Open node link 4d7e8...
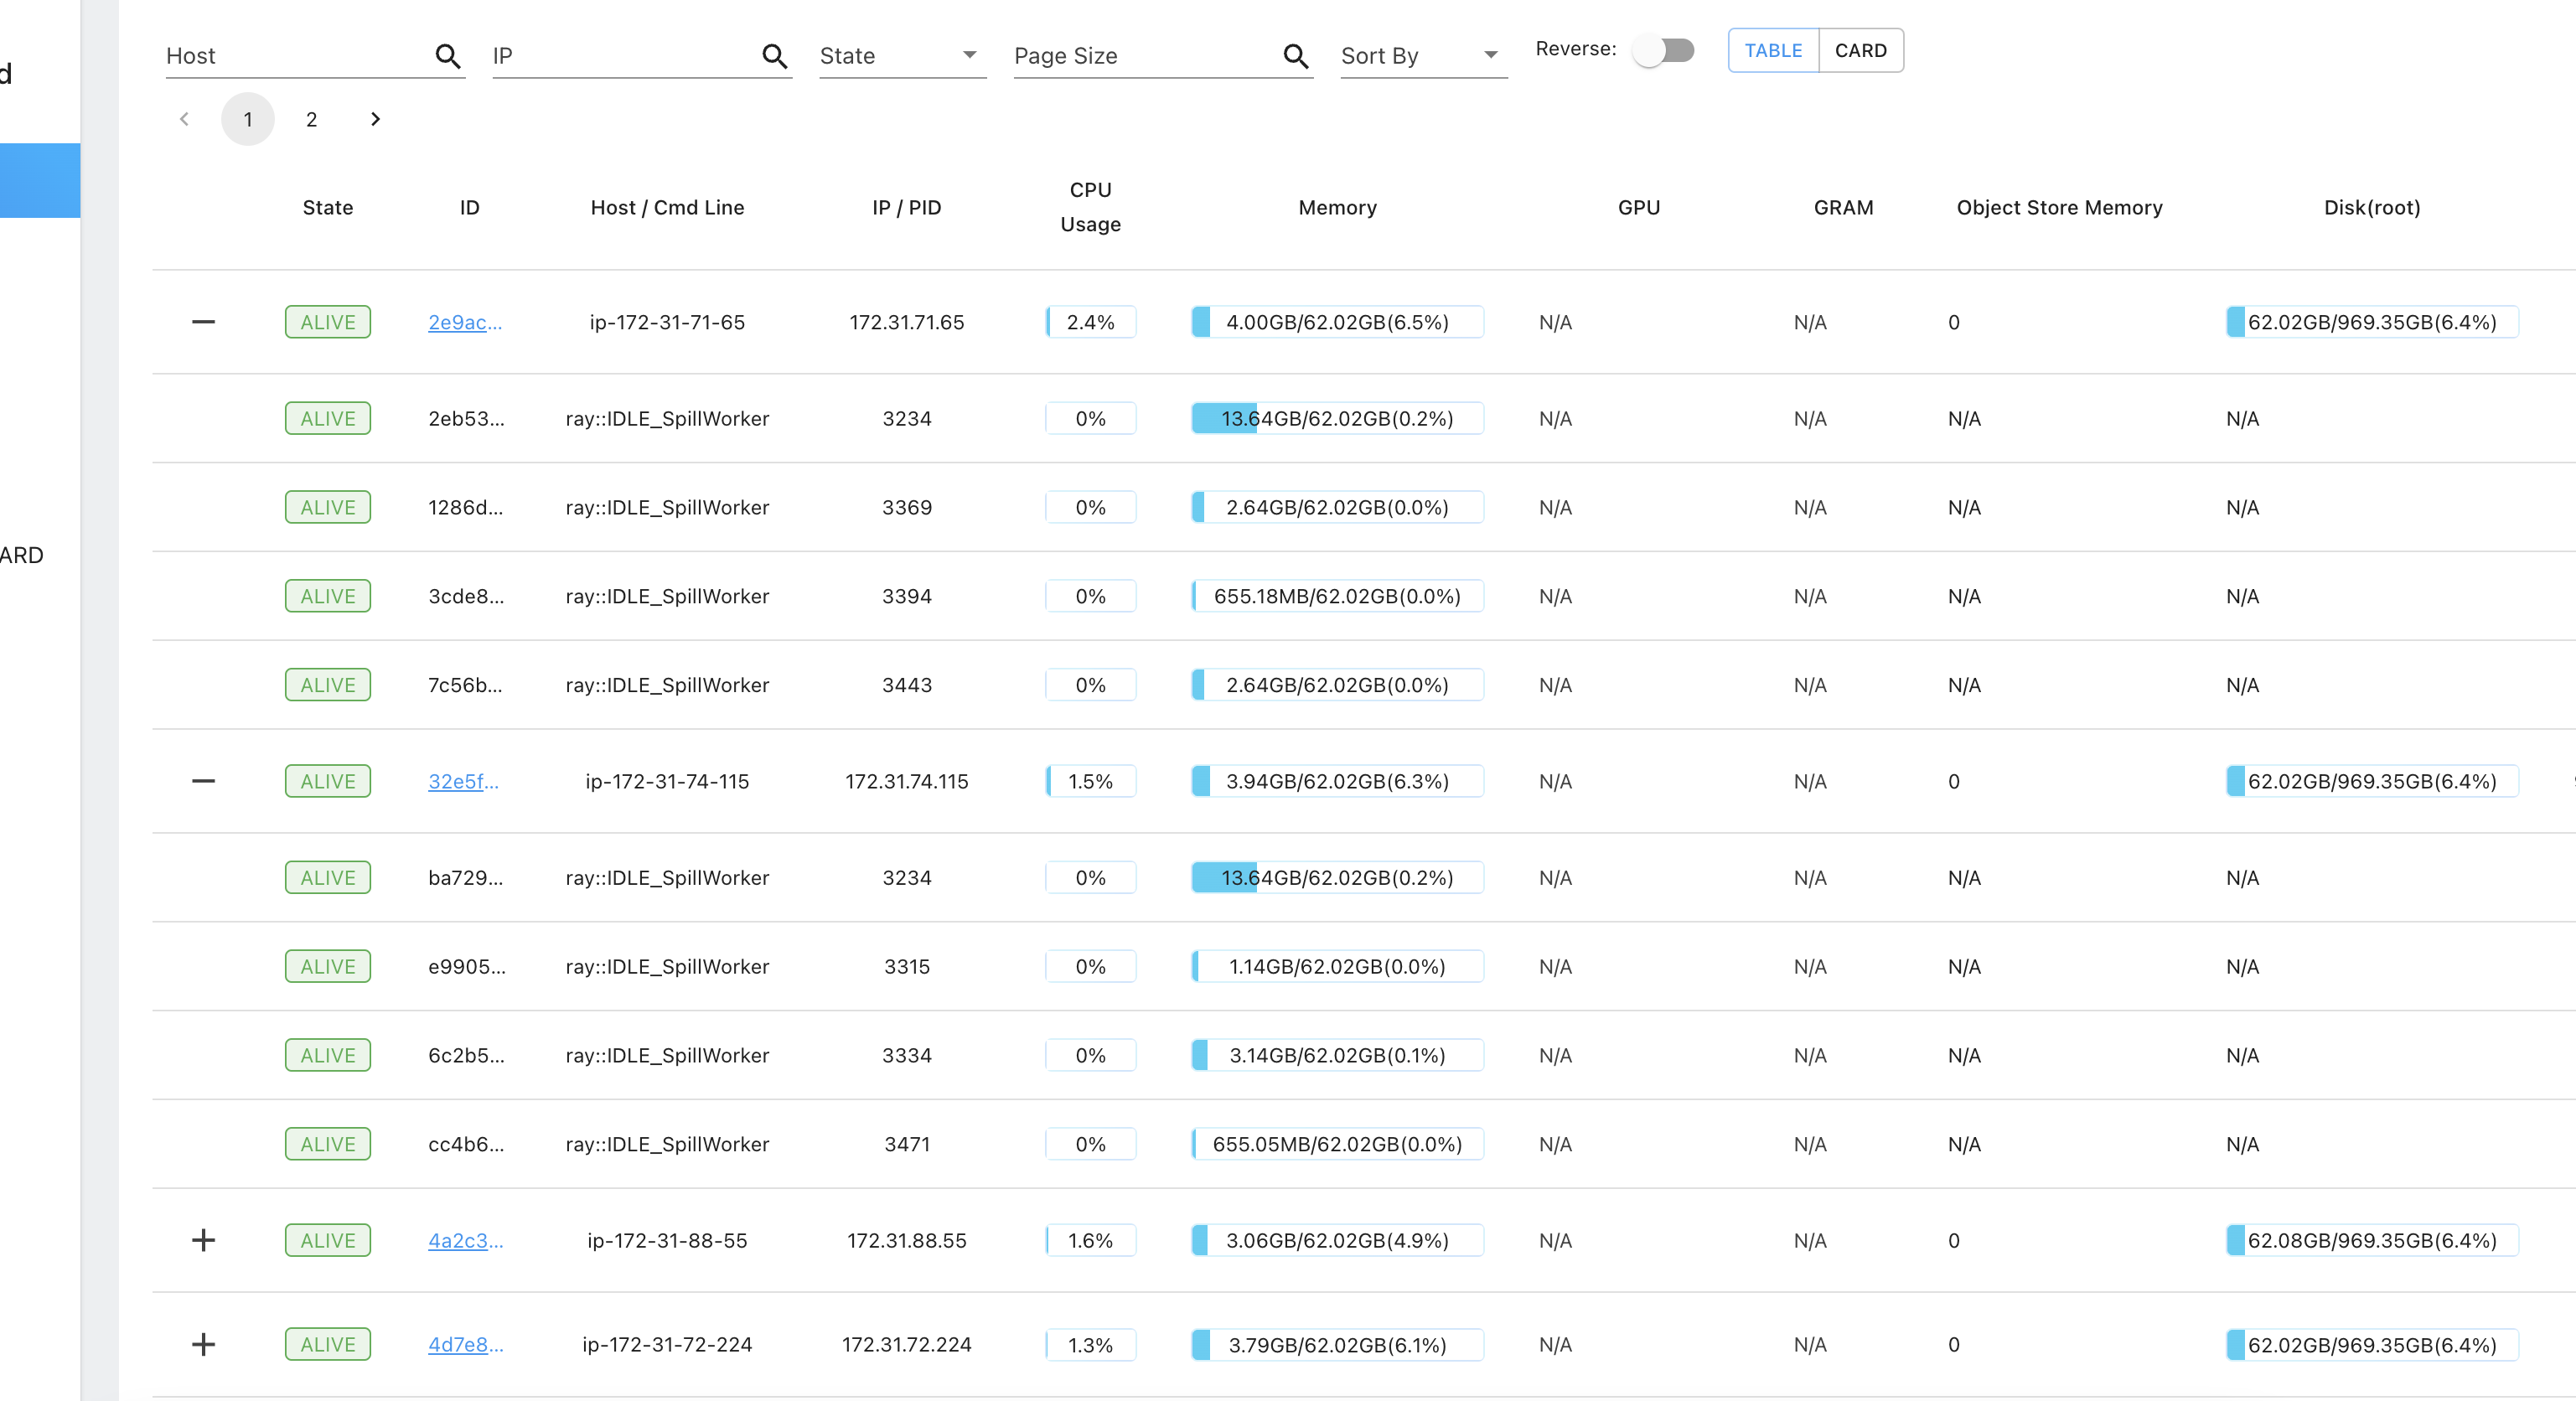 pyautogui.click(x=466, y=1344)
